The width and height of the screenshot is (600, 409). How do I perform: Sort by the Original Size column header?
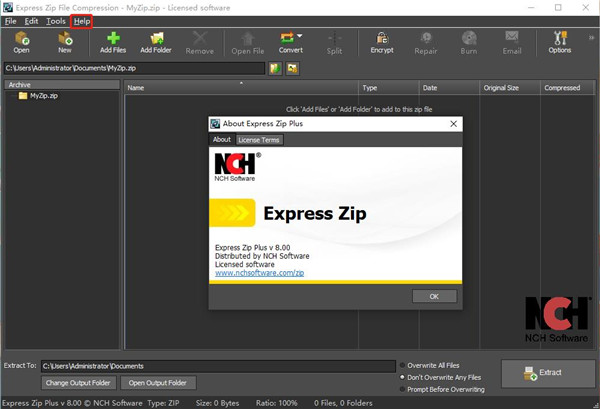[x=510, y=88]
